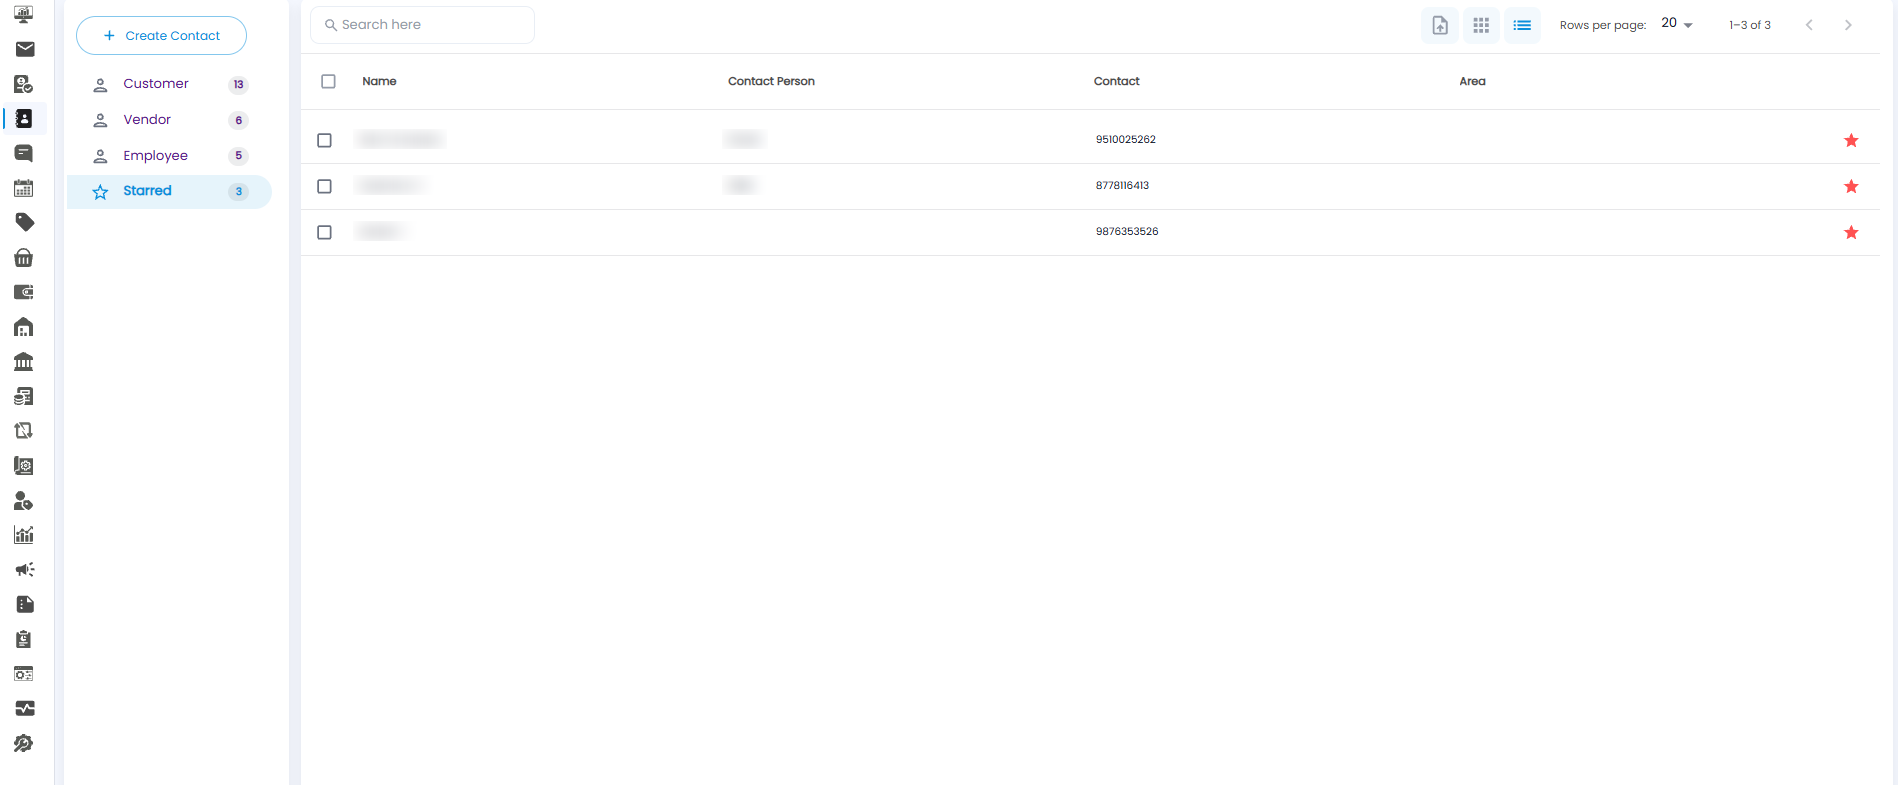The width and height of the screenshot is (1898, 785).
Task: Click the file upload import icon
Action: click(1440, 25)
